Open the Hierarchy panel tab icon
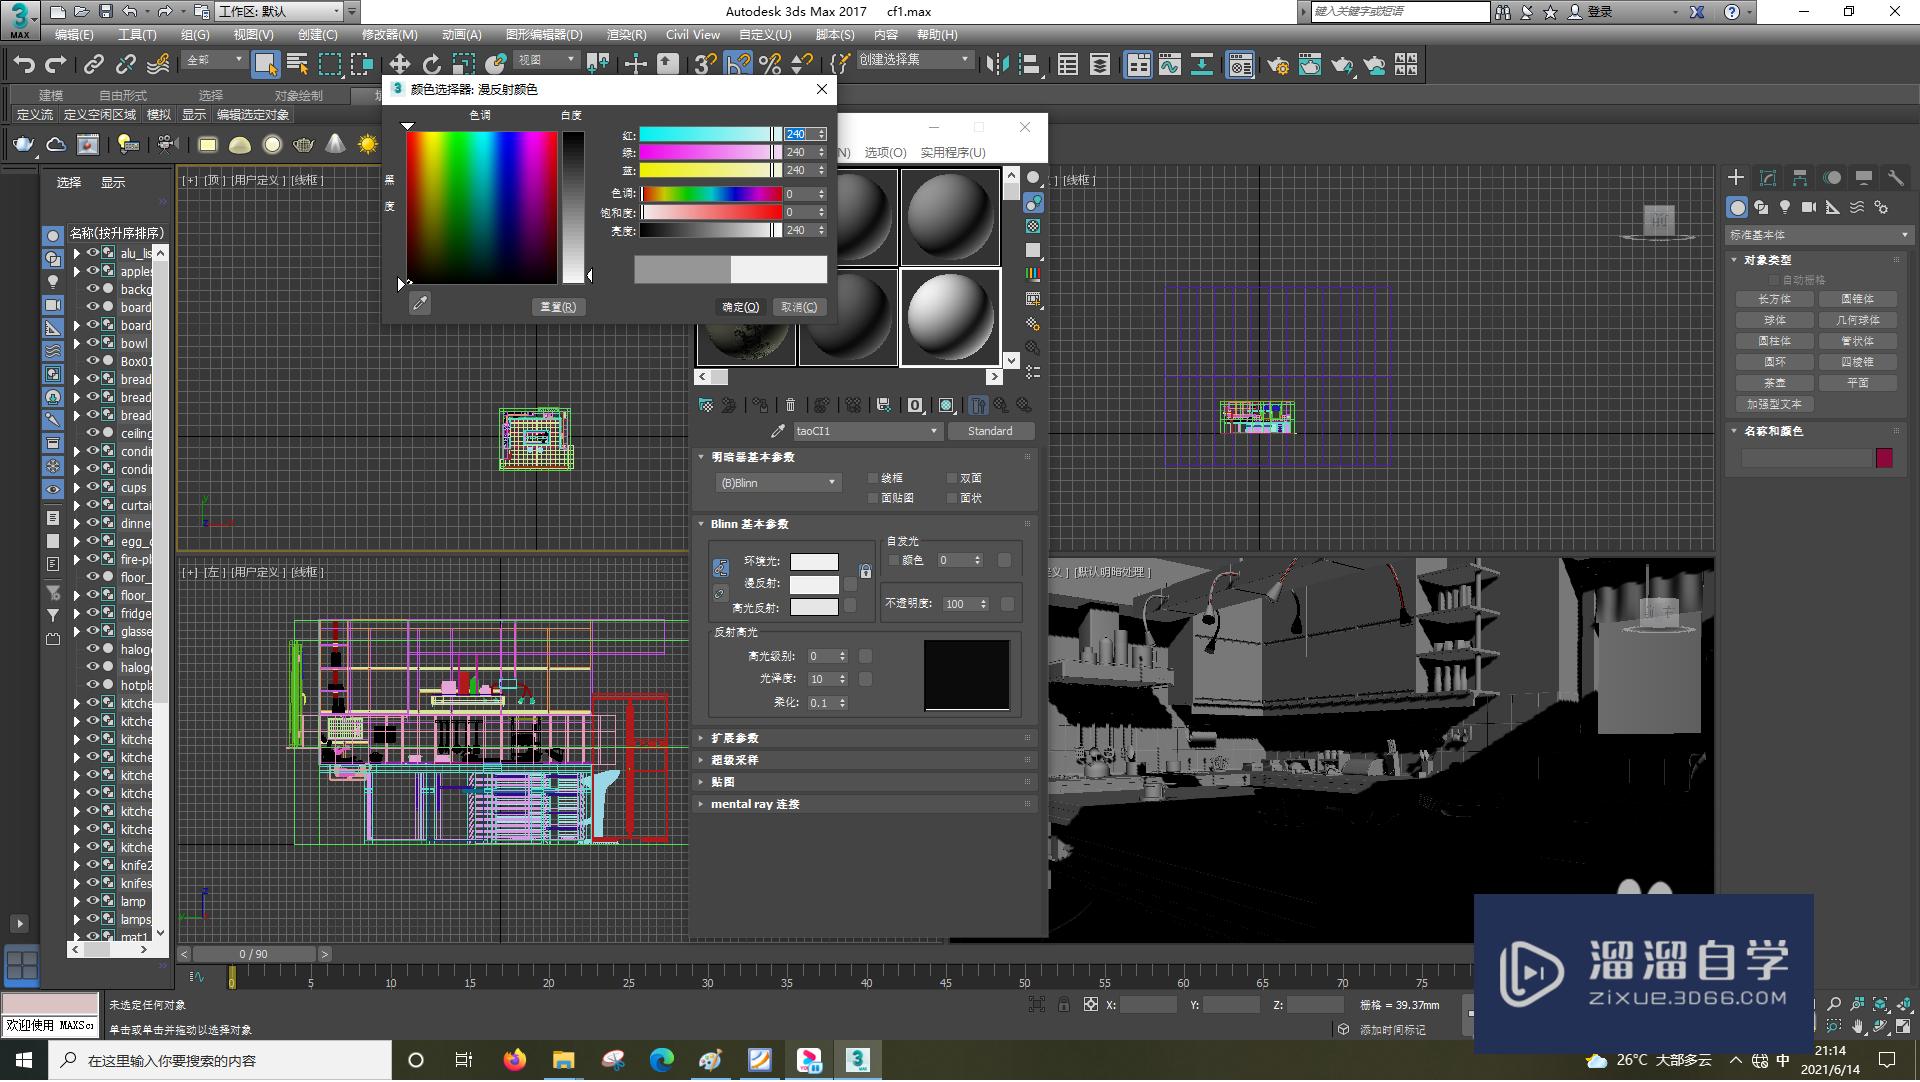 pyautogui.click(x=1800, y=178)
